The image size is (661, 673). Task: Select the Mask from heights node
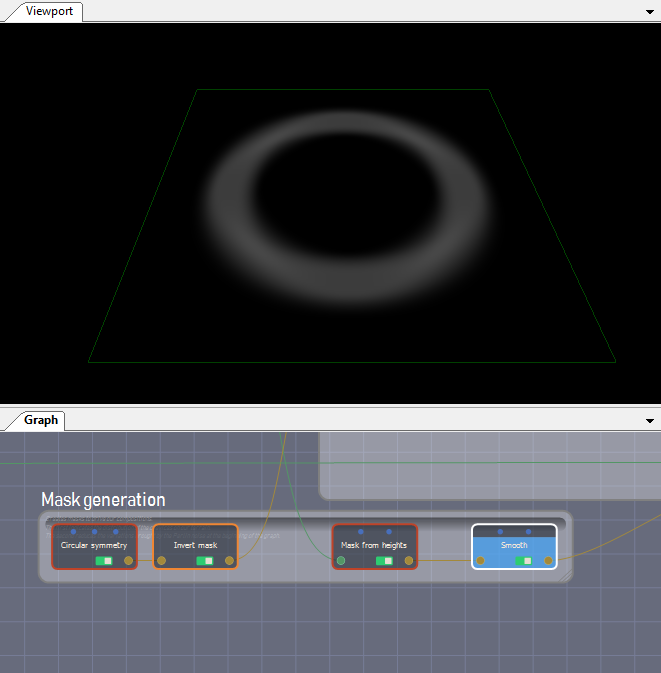coord(374,545)
